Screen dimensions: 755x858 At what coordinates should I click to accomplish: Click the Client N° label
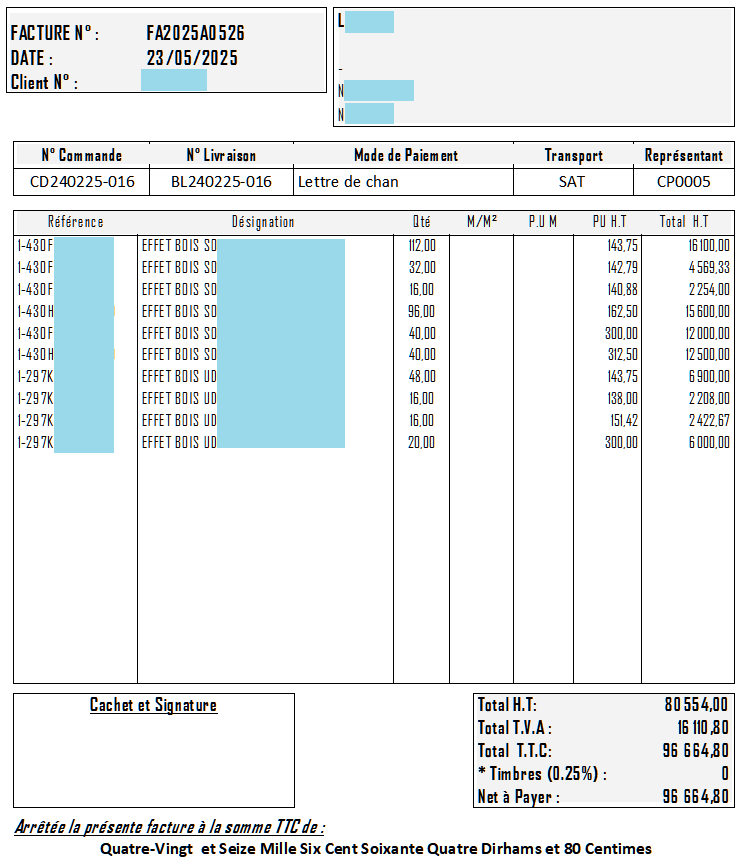coord(44,83)
